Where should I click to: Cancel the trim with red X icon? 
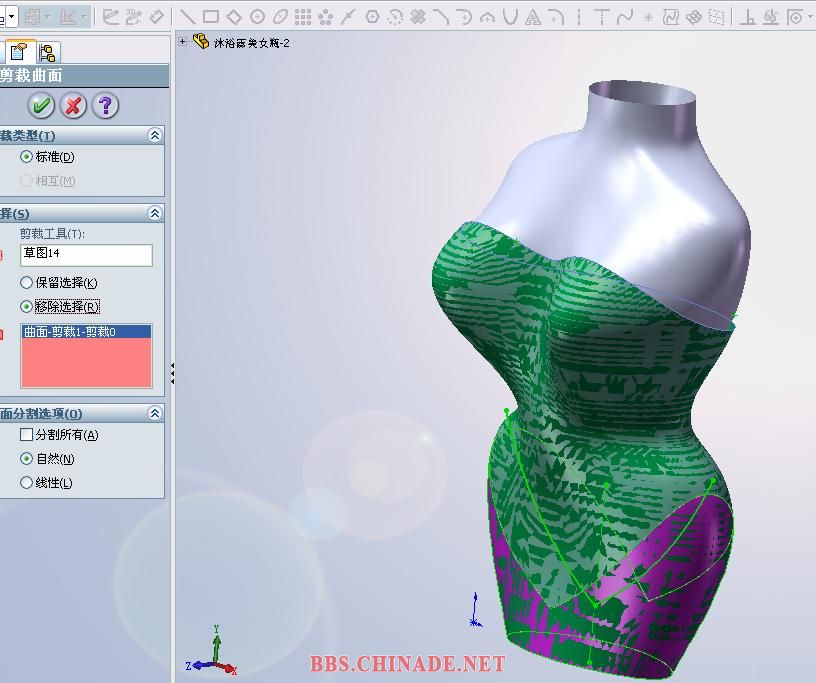coord(73,106)
